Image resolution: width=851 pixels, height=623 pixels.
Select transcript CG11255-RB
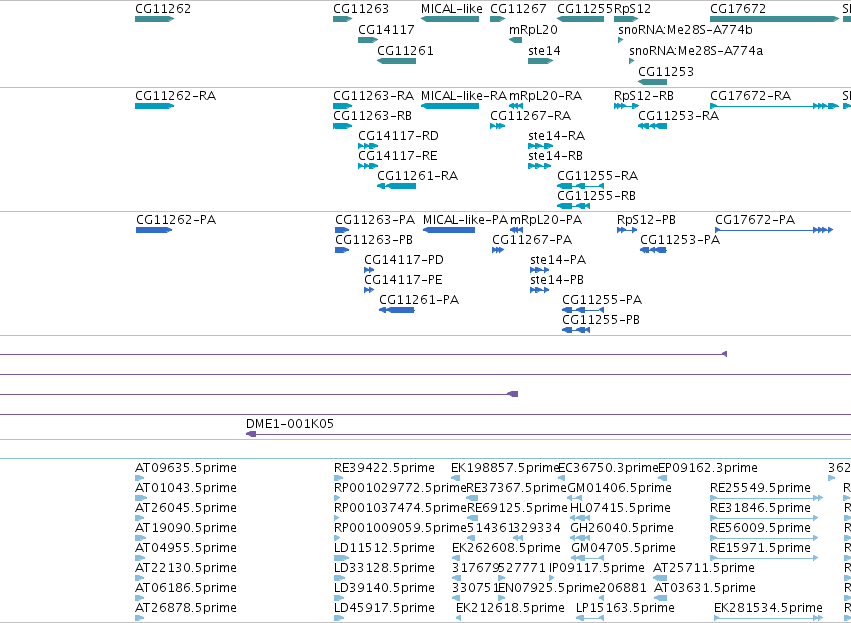(574, 206)
